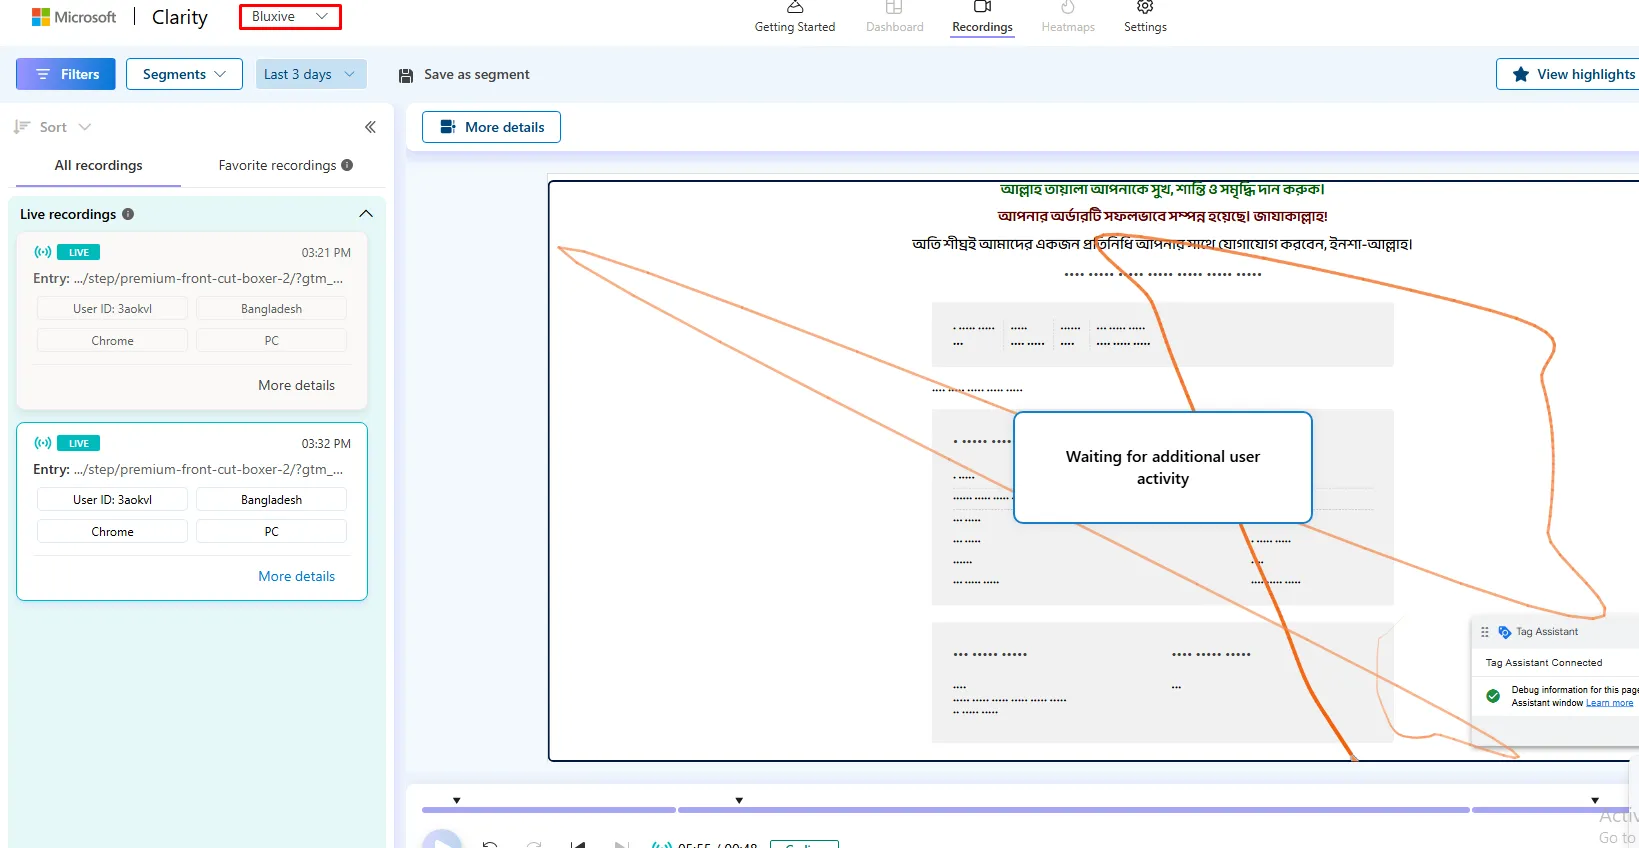Expand the Sort options
Viewport: 1639px width, 848px height.
pyautogui.click(x=53, y=127)
